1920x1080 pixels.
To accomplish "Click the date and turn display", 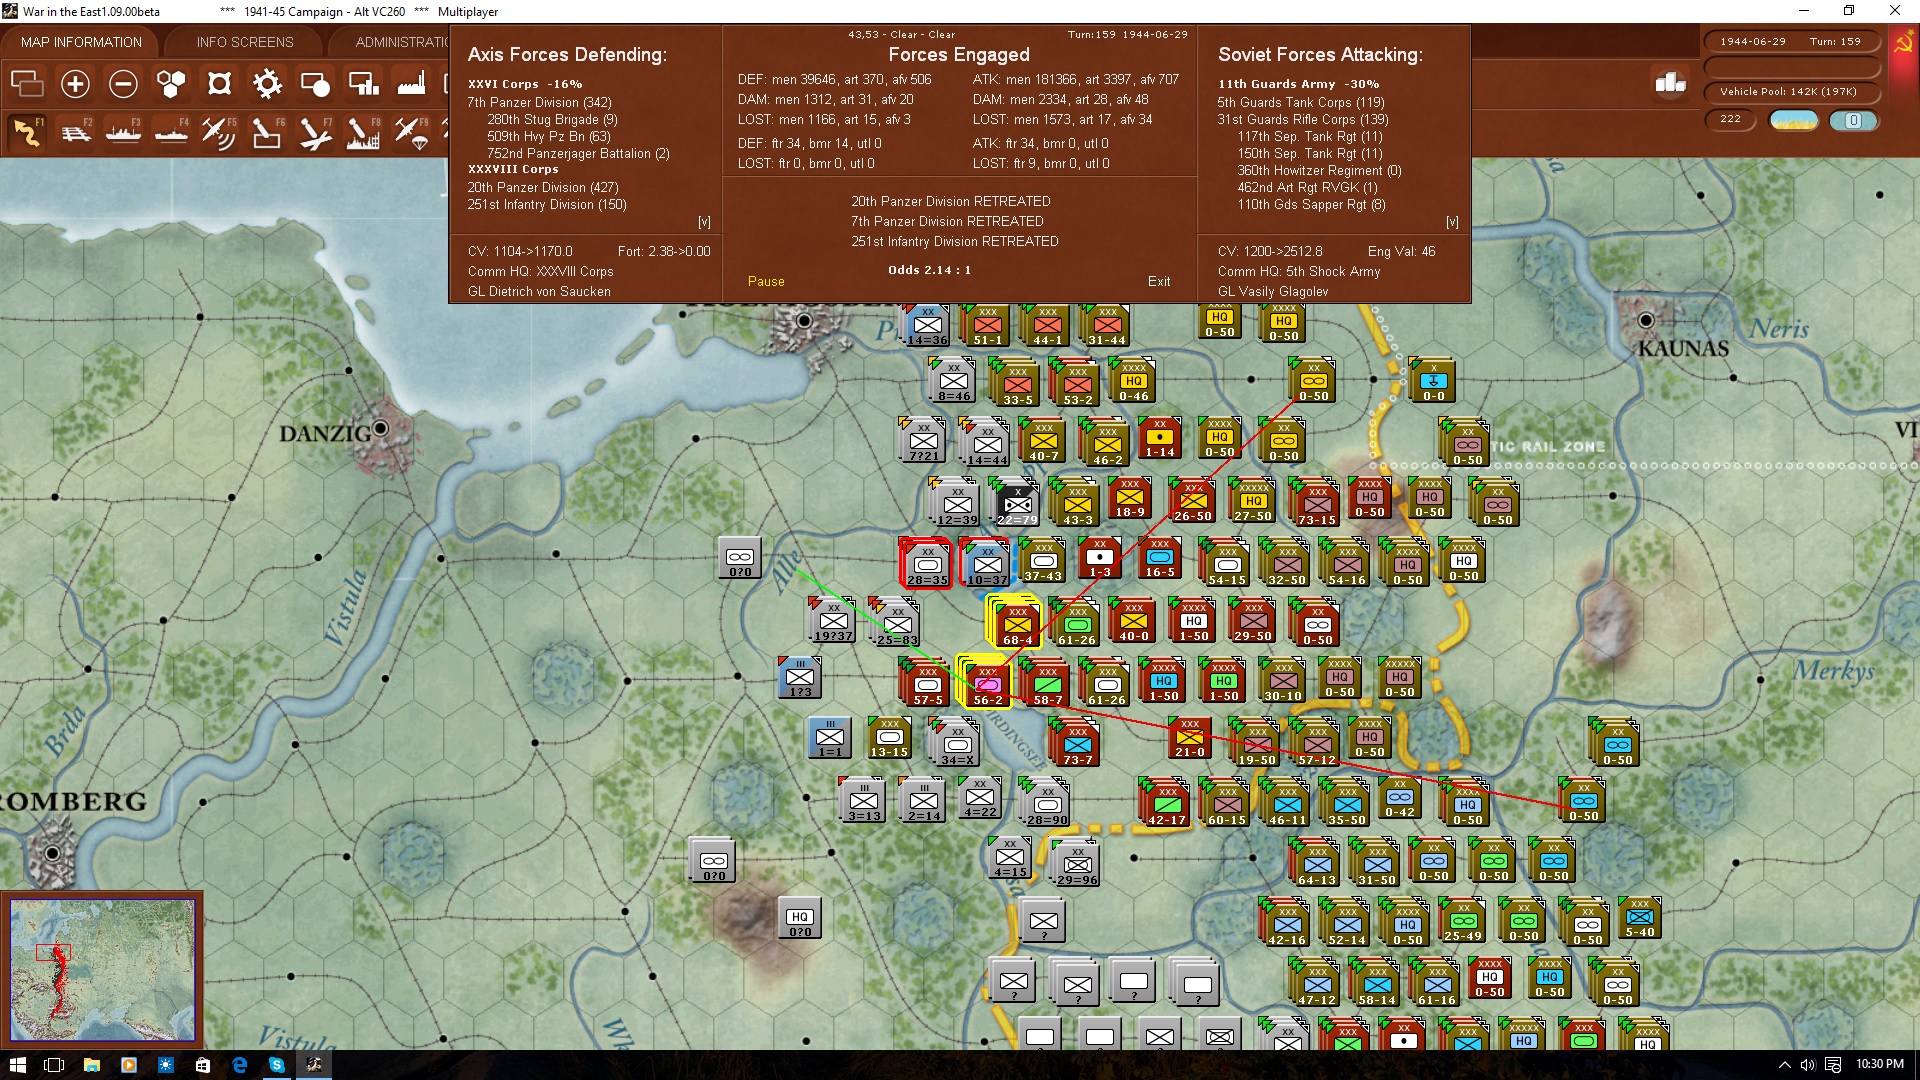I will point(1790,42).
